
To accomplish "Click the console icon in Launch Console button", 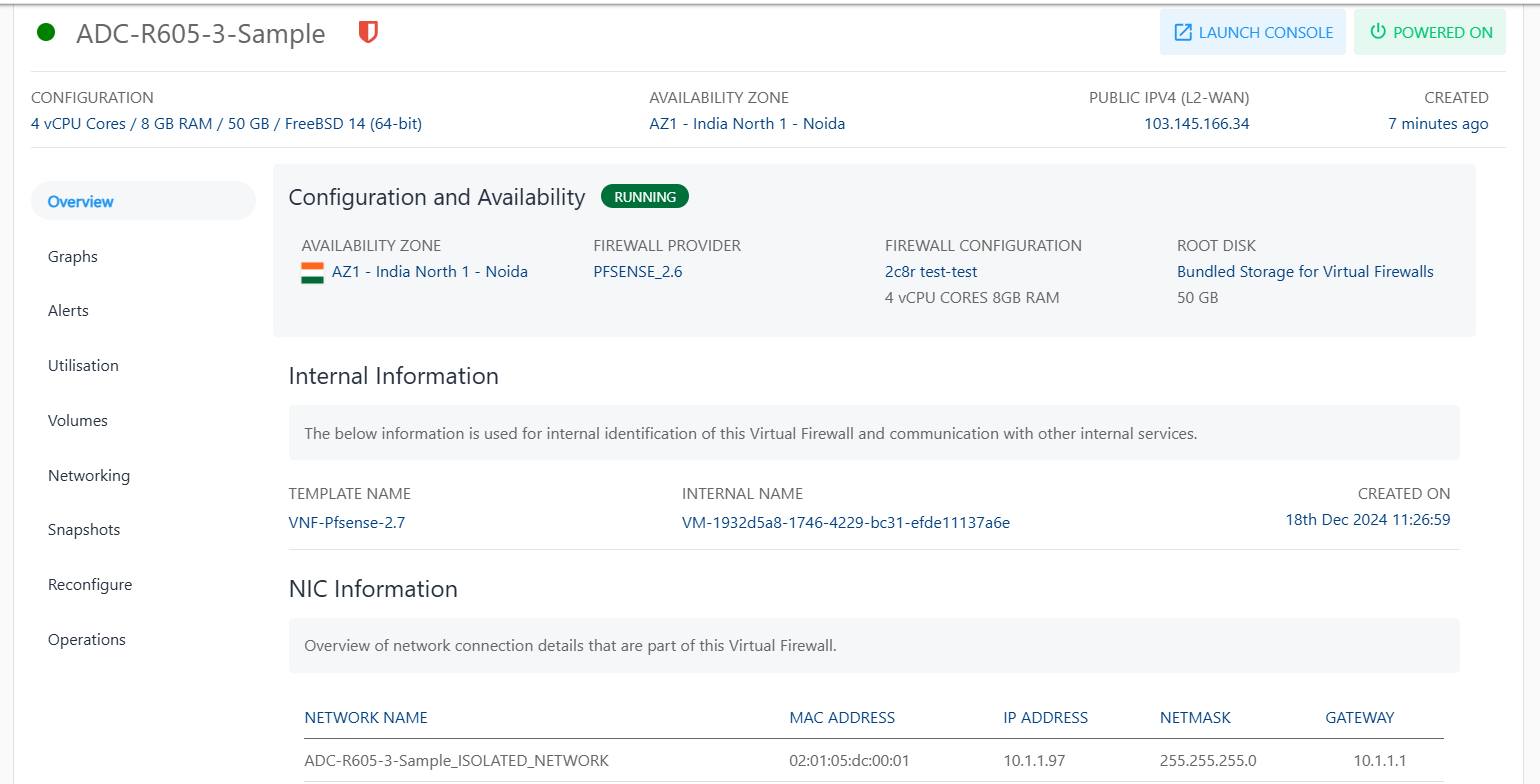I will point(1183,31).
